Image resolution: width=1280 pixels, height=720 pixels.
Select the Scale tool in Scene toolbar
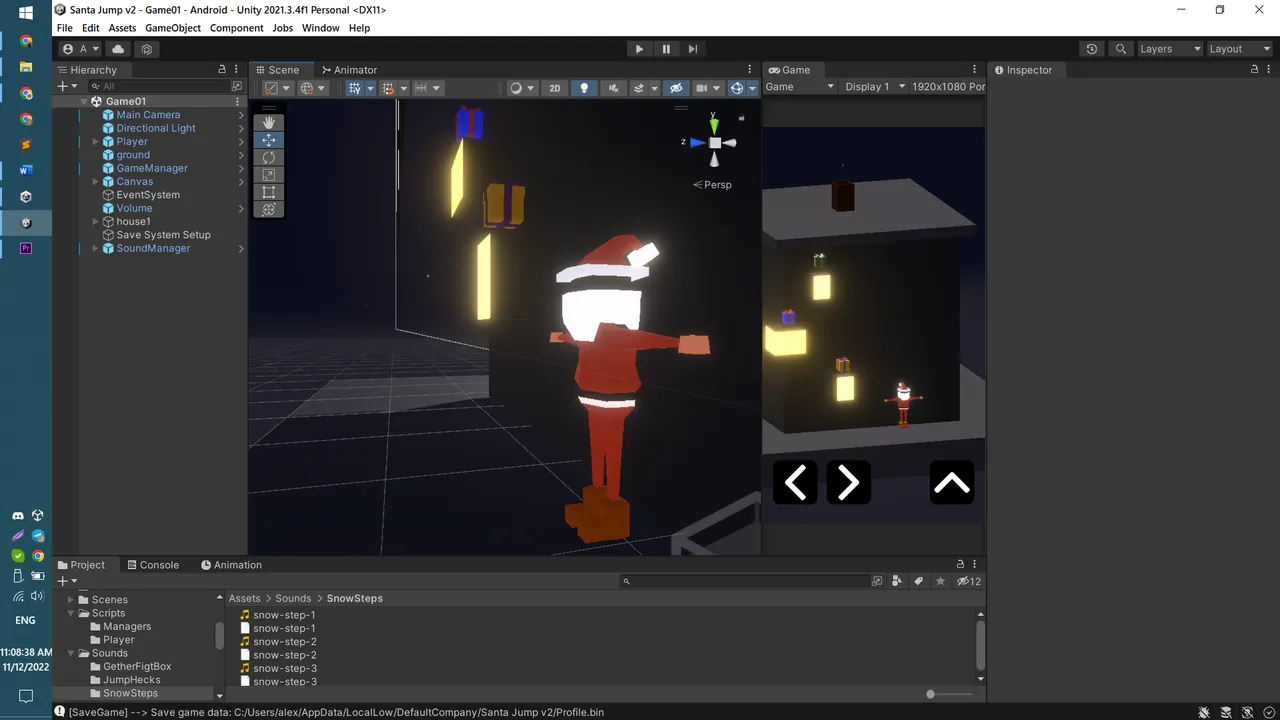tap(269, 175)
